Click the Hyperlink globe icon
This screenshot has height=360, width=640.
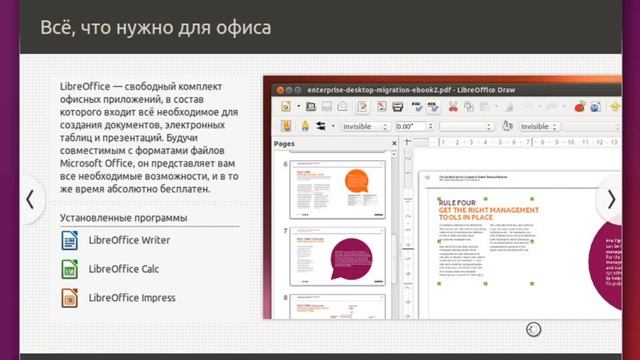pyautogui.click(x=596, y=107)
